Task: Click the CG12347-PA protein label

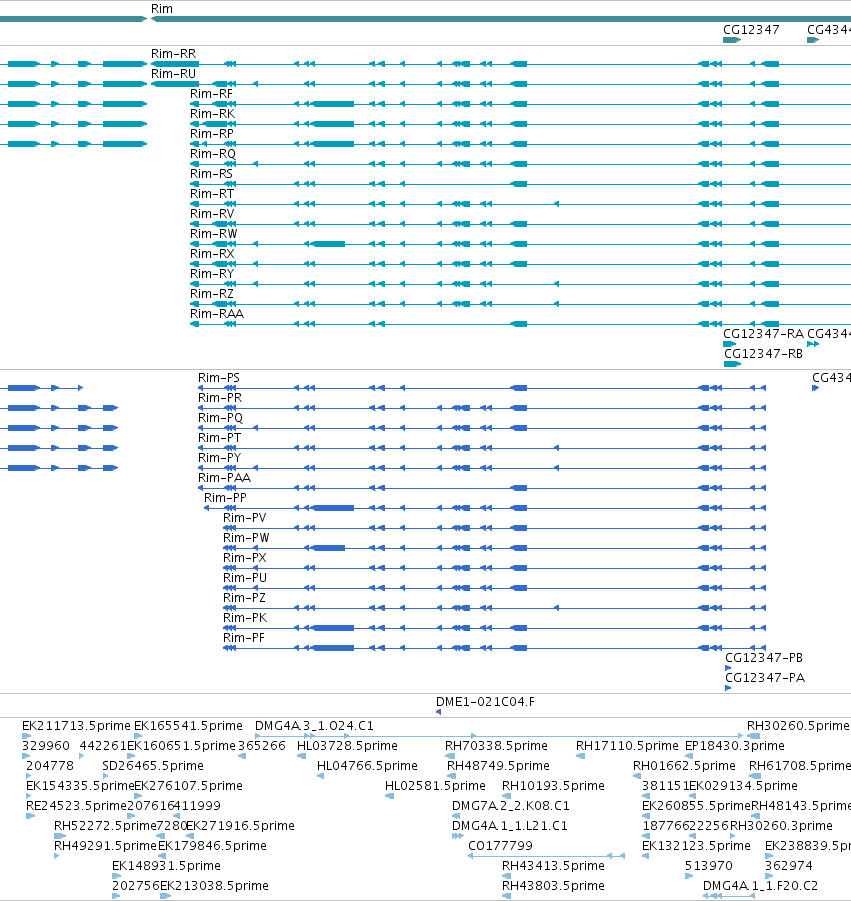Action: pos(765,678)
